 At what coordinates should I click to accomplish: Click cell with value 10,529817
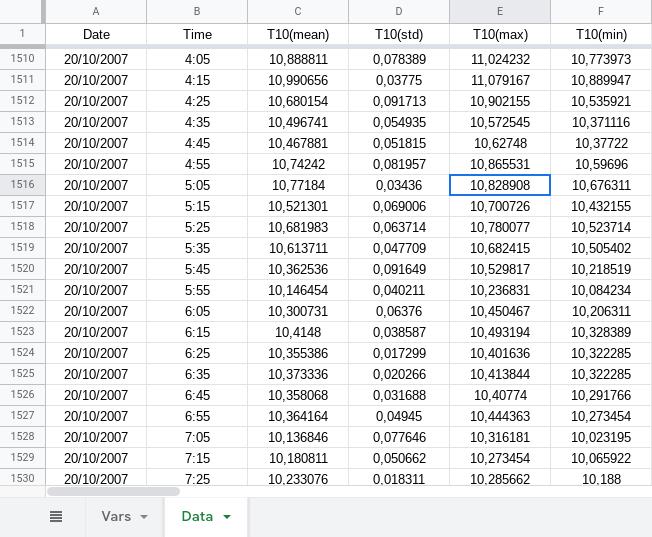[x=500, y=269]
